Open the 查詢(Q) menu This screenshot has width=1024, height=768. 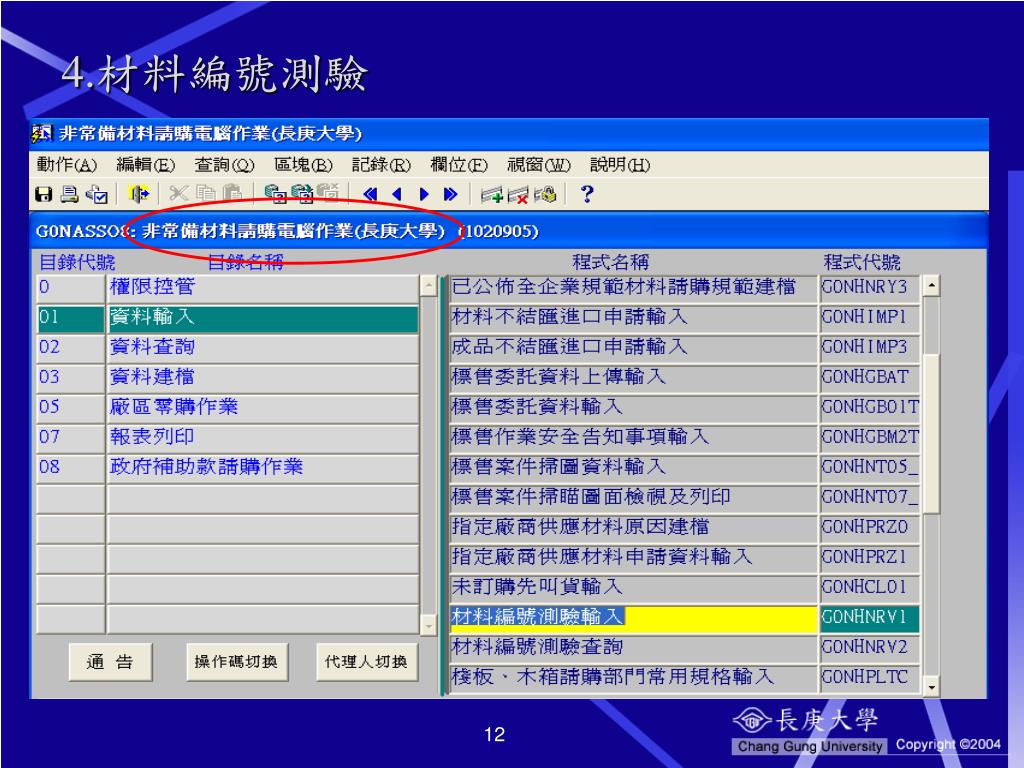pyautogui.click(x=224, y=165)
